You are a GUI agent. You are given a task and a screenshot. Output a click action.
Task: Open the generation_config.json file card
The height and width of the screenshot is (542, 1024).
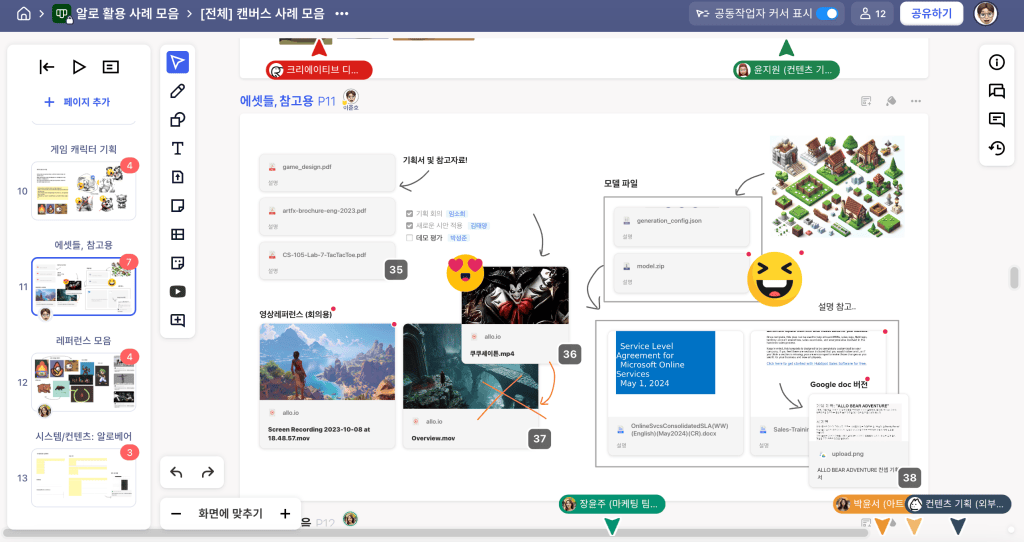682,227
